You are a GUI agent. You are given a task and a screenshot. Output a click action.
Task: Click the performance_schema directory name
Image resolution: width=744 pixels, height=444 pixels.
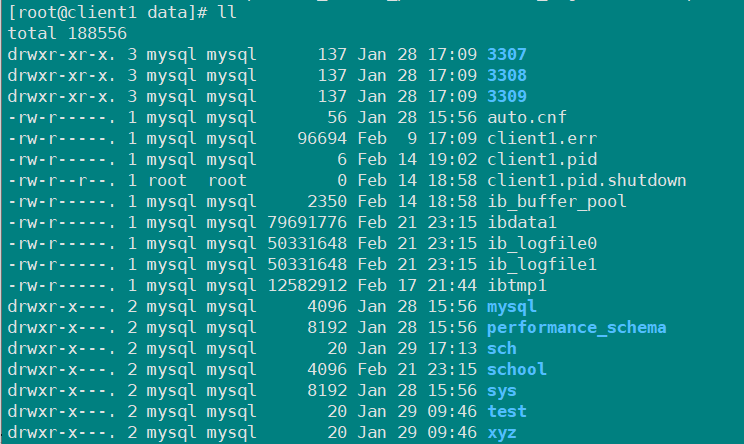[577, 328]
